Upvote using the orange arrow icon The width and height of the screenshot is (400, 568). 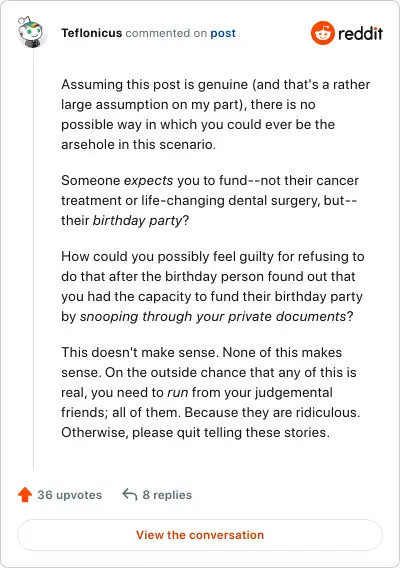coord(25,495)
